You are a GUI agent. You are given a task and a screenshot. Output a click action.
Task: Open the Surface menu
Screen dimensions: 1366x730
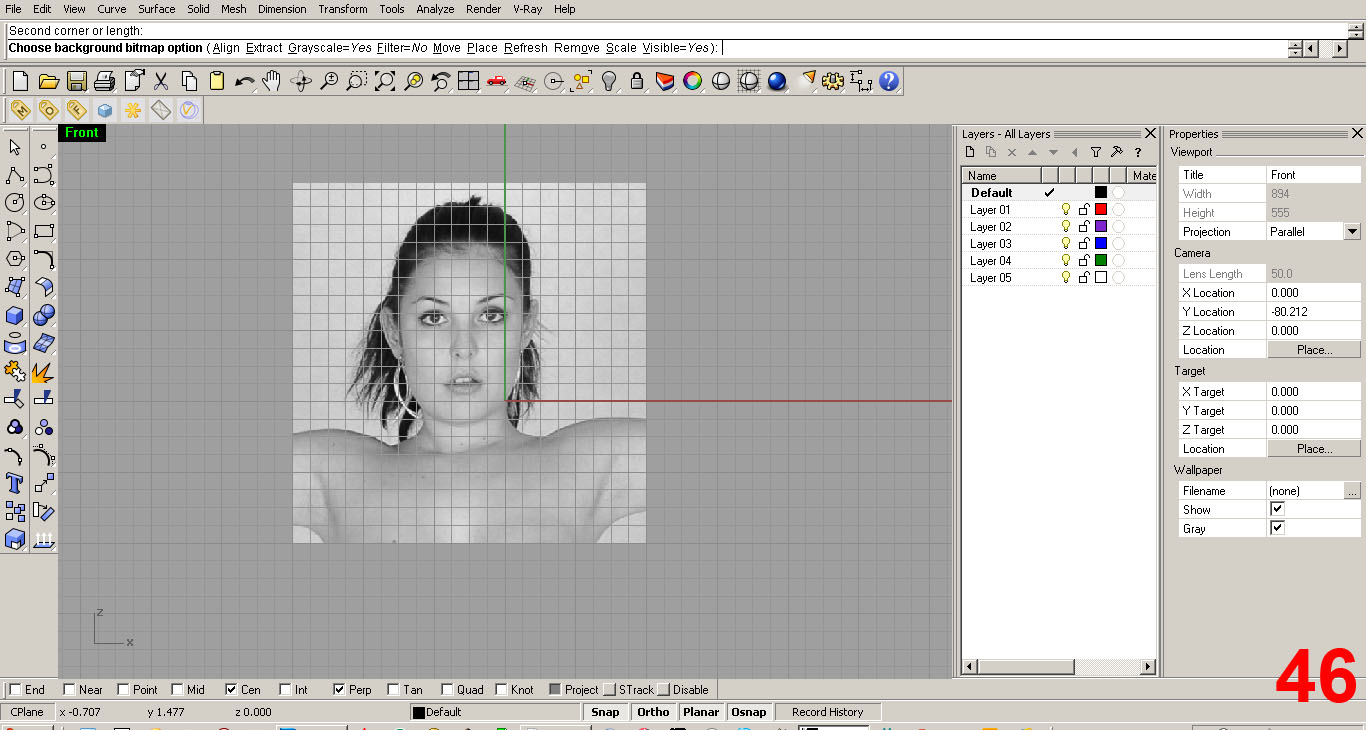click(x=157, y=9)
